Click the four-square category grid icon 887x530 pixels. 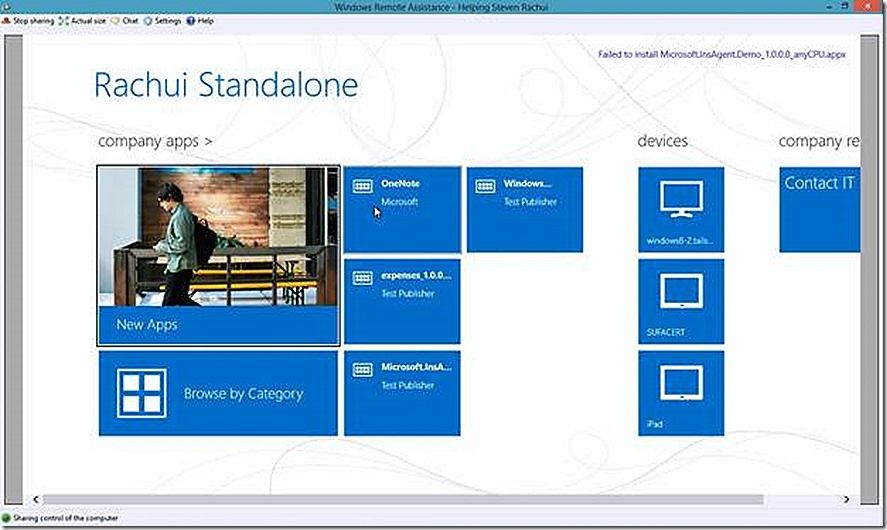pyautogui.click(x=141, y=393)
